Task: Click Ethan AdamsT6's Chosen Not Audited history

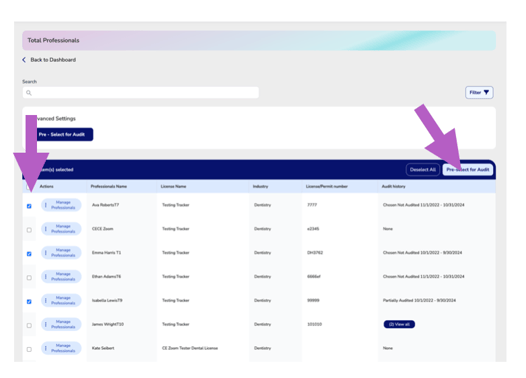Action: pyautogui.click(x=424, y=276)
